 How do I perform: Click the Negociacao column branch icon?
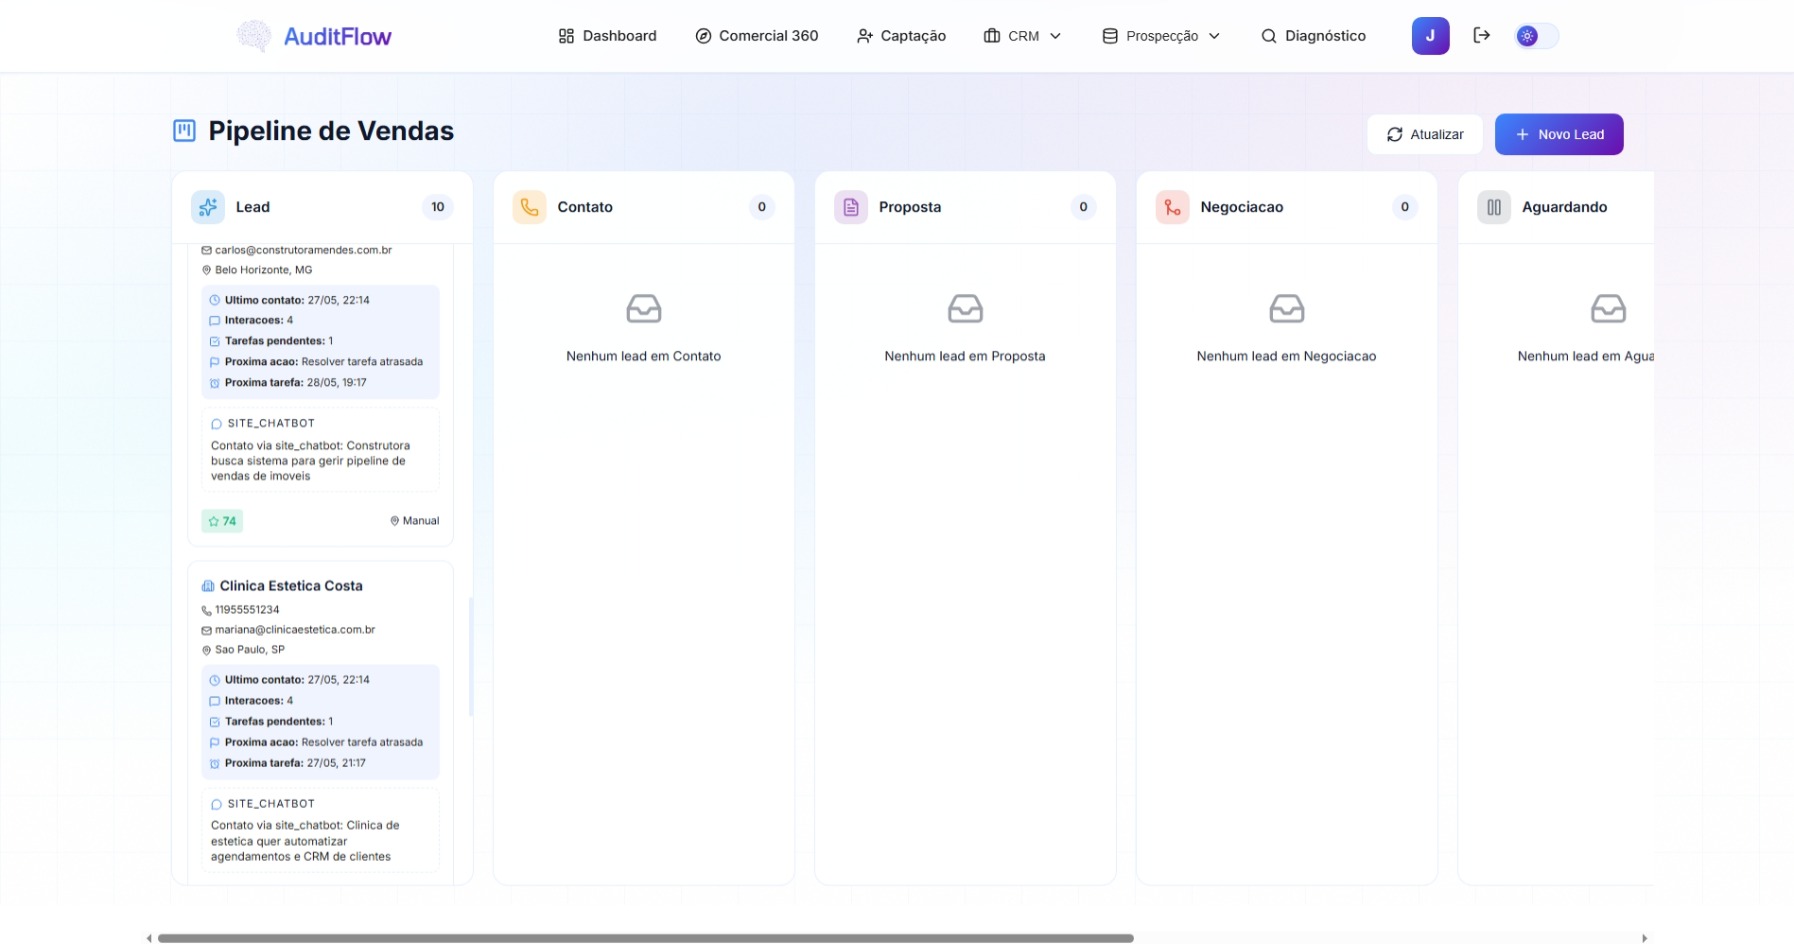click(x=1172, y=207)
